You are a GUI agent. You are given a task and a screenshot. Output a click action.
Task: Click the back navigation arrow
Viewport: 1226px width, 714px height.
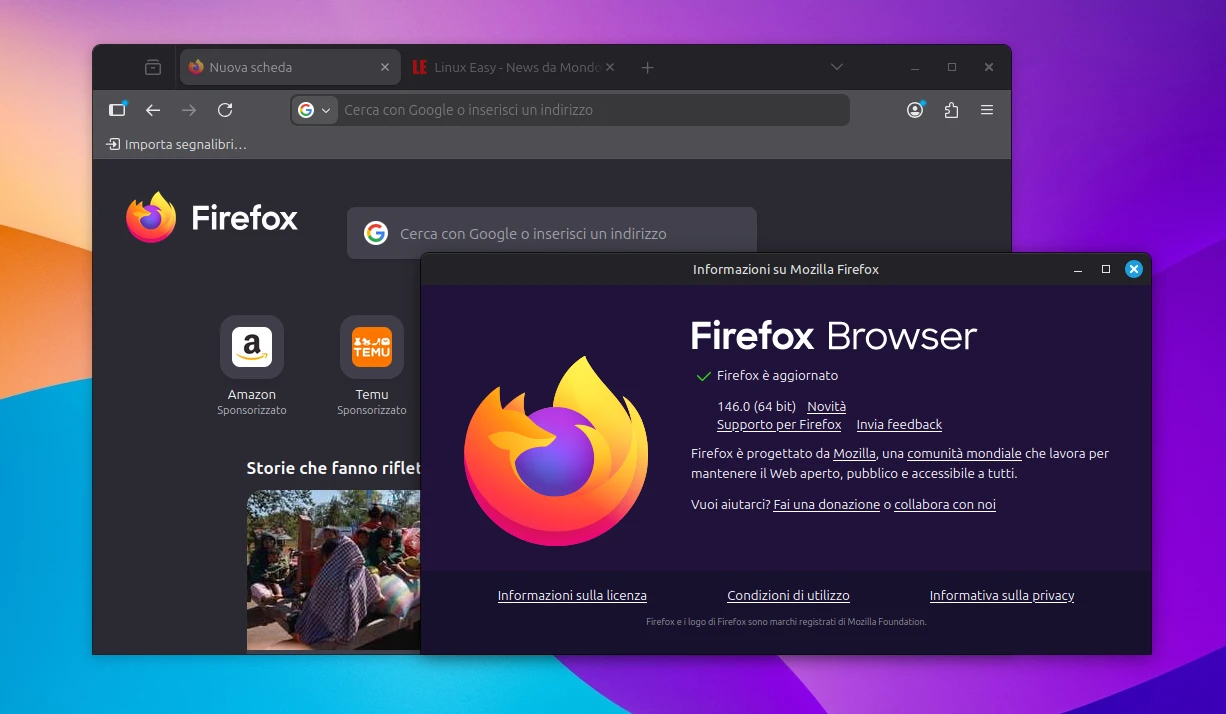[x=152, y=110]
